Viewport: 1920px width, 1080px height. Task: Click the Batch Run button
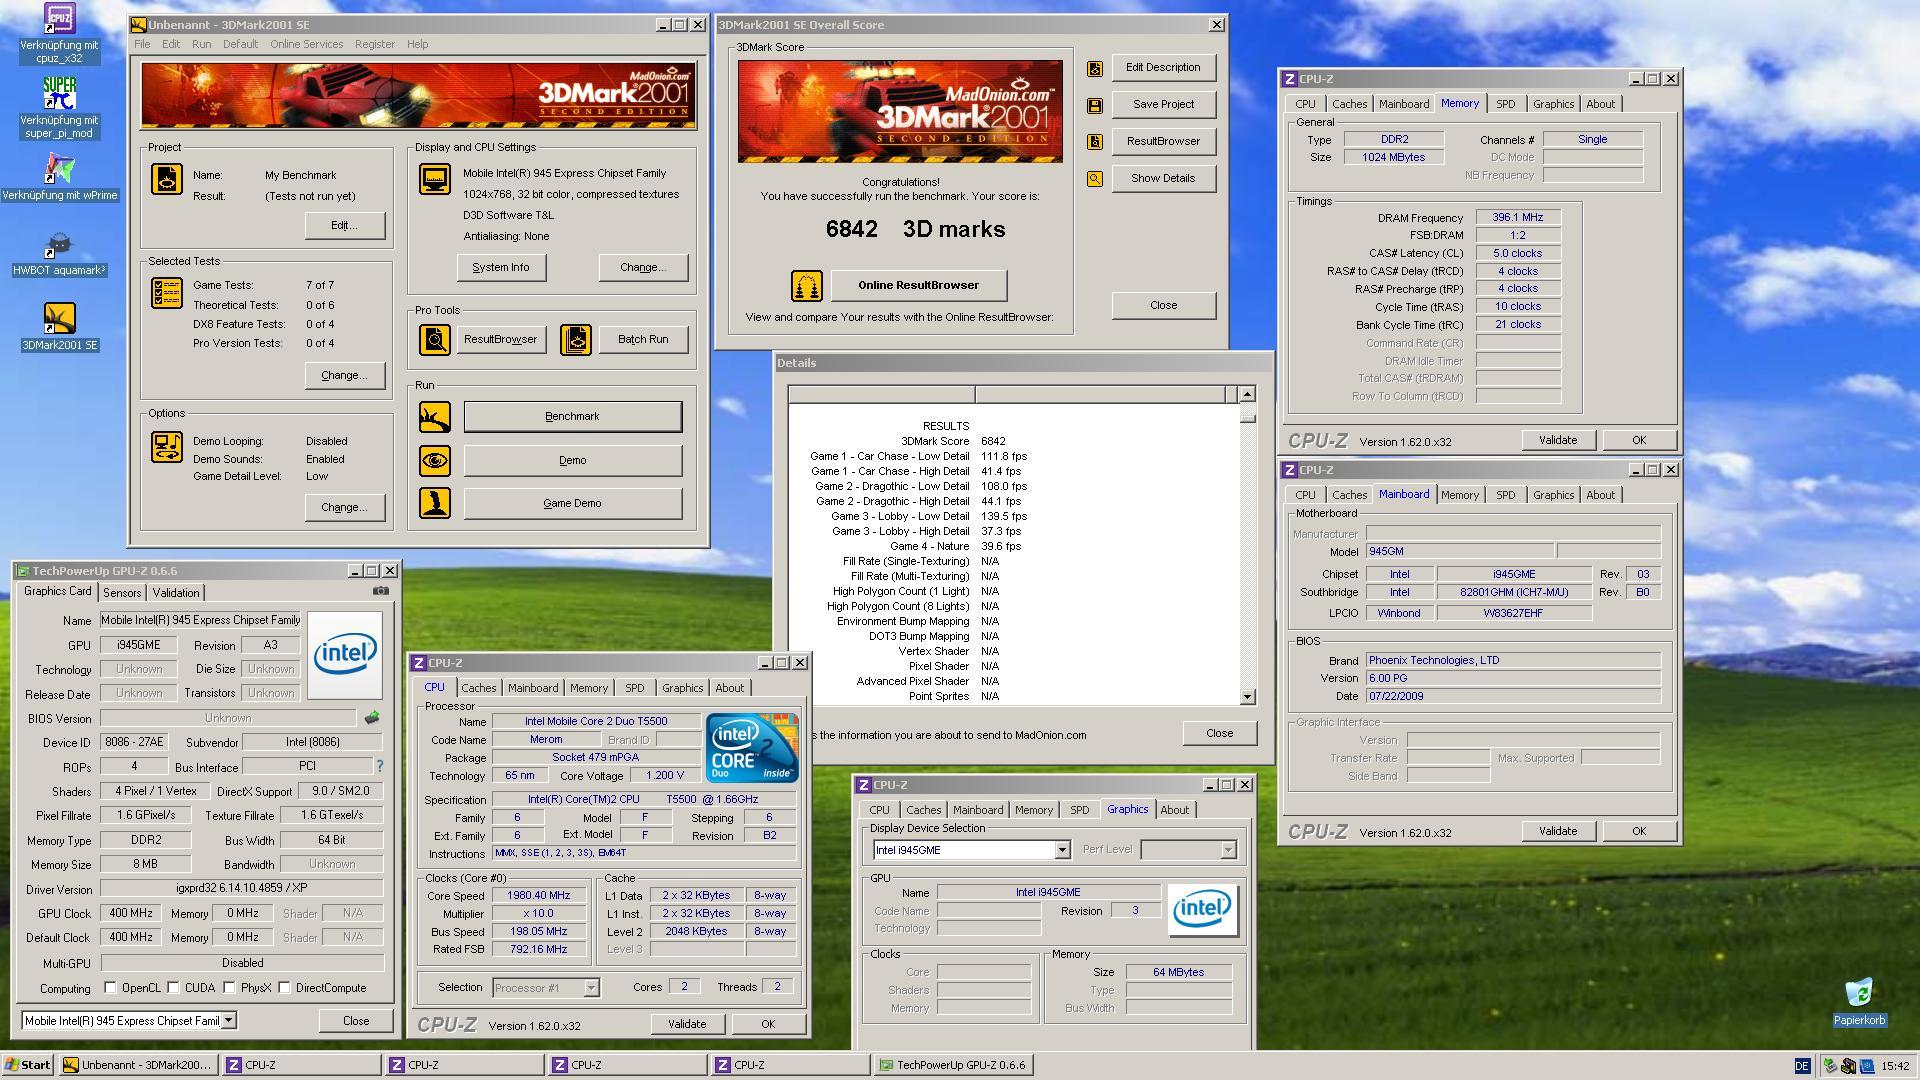point(643,340)
